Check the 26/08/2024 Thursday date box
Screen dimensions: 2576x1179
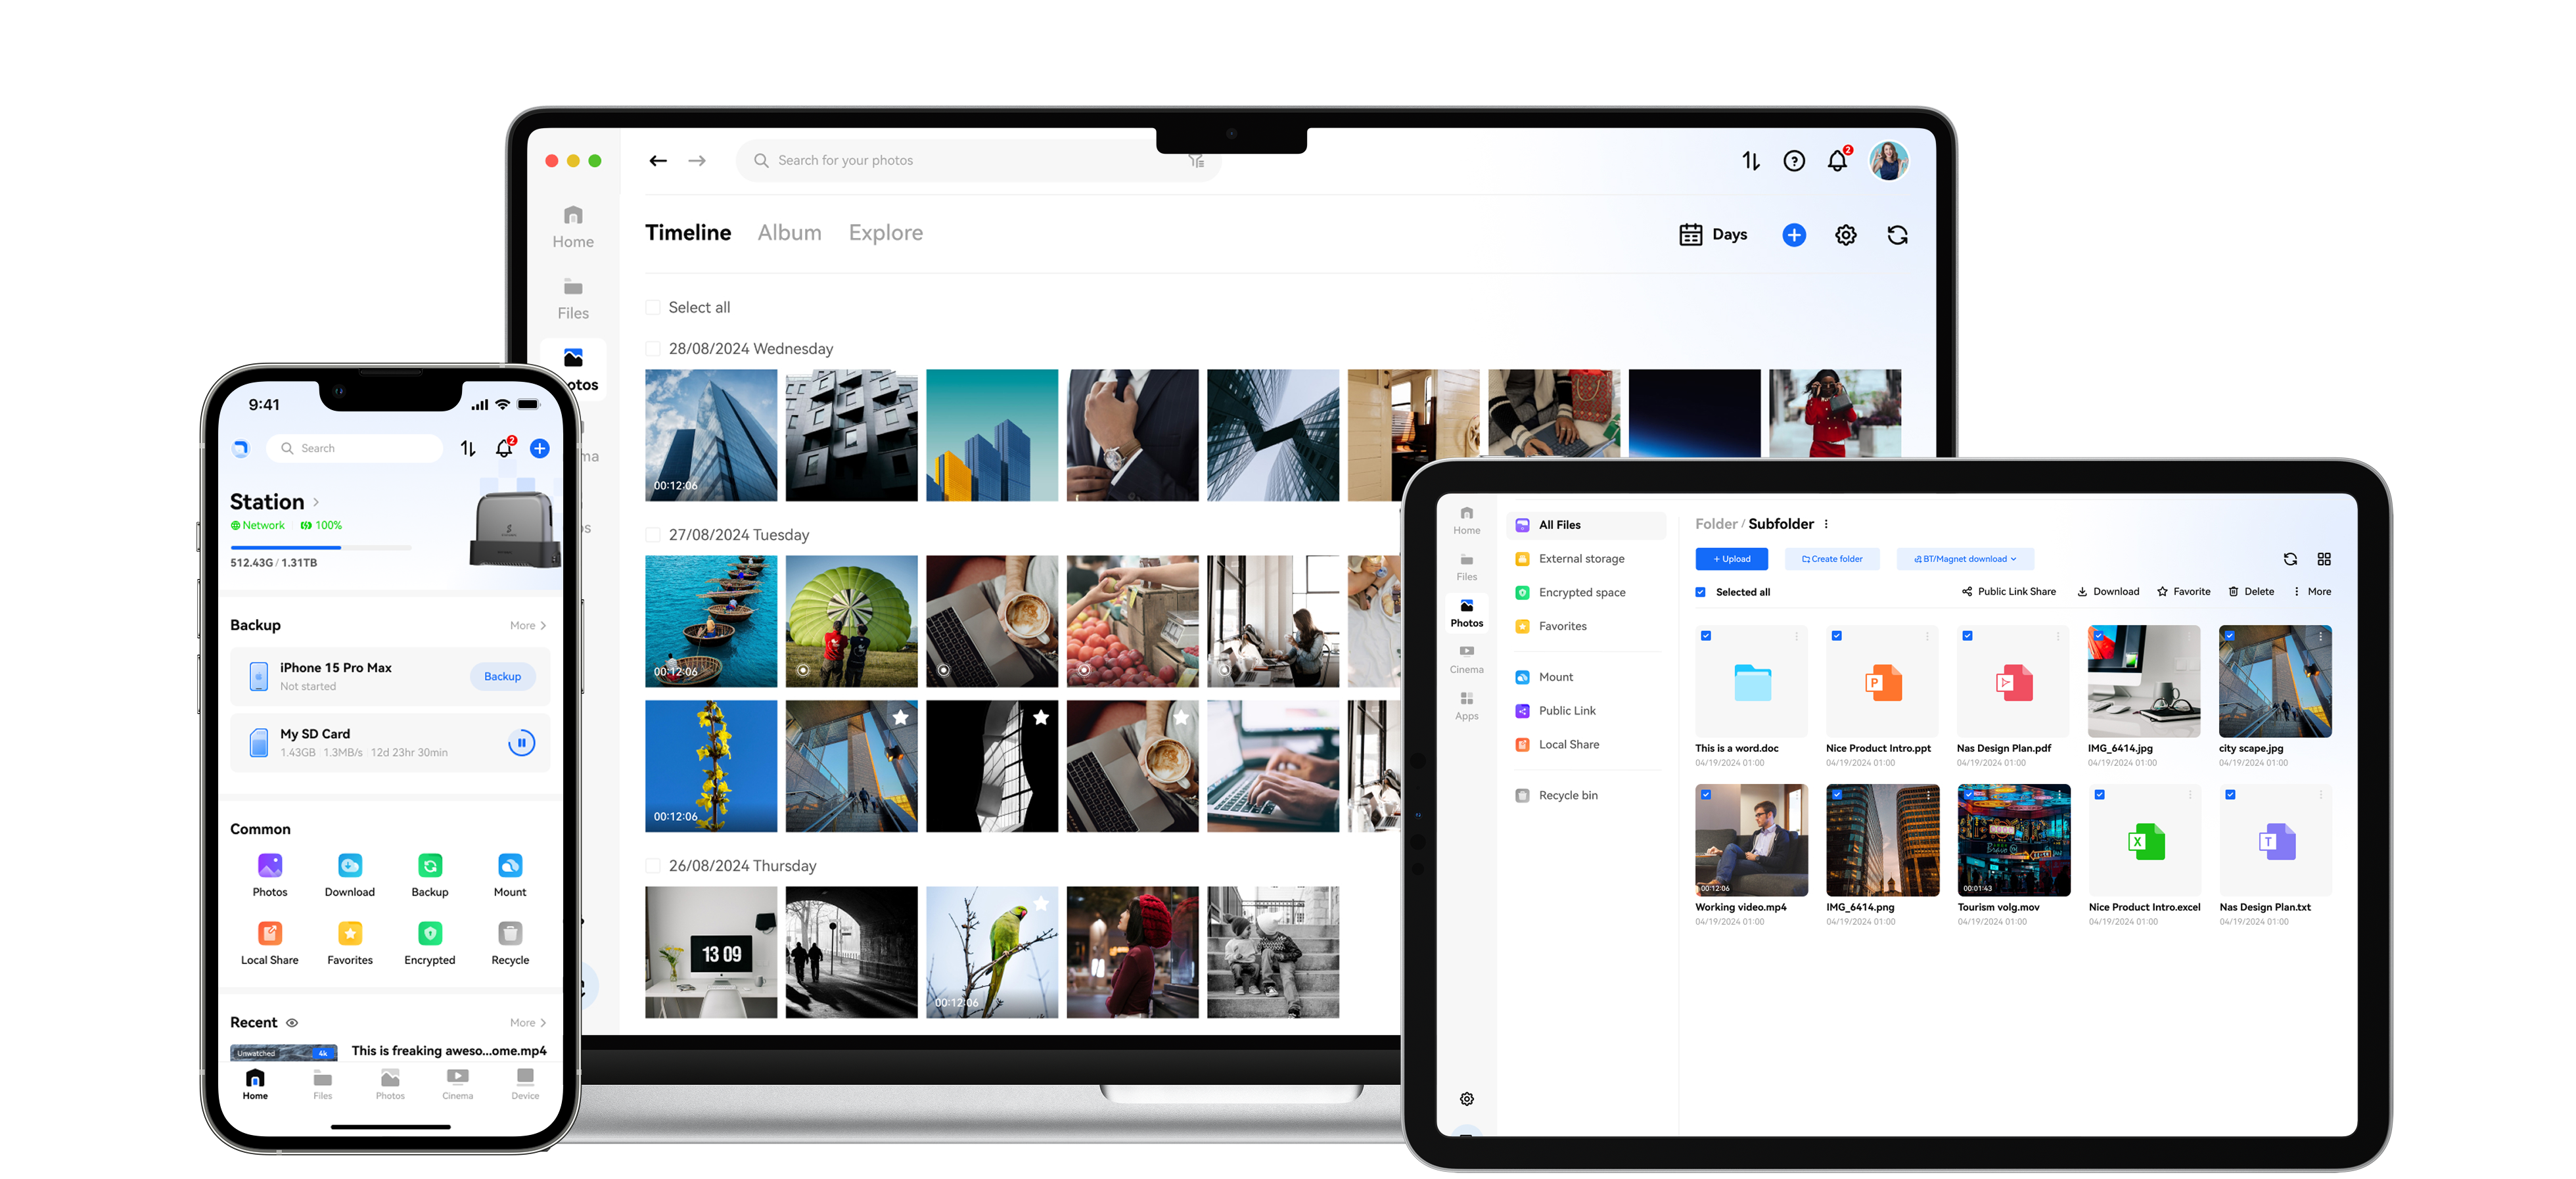(653, 865)
